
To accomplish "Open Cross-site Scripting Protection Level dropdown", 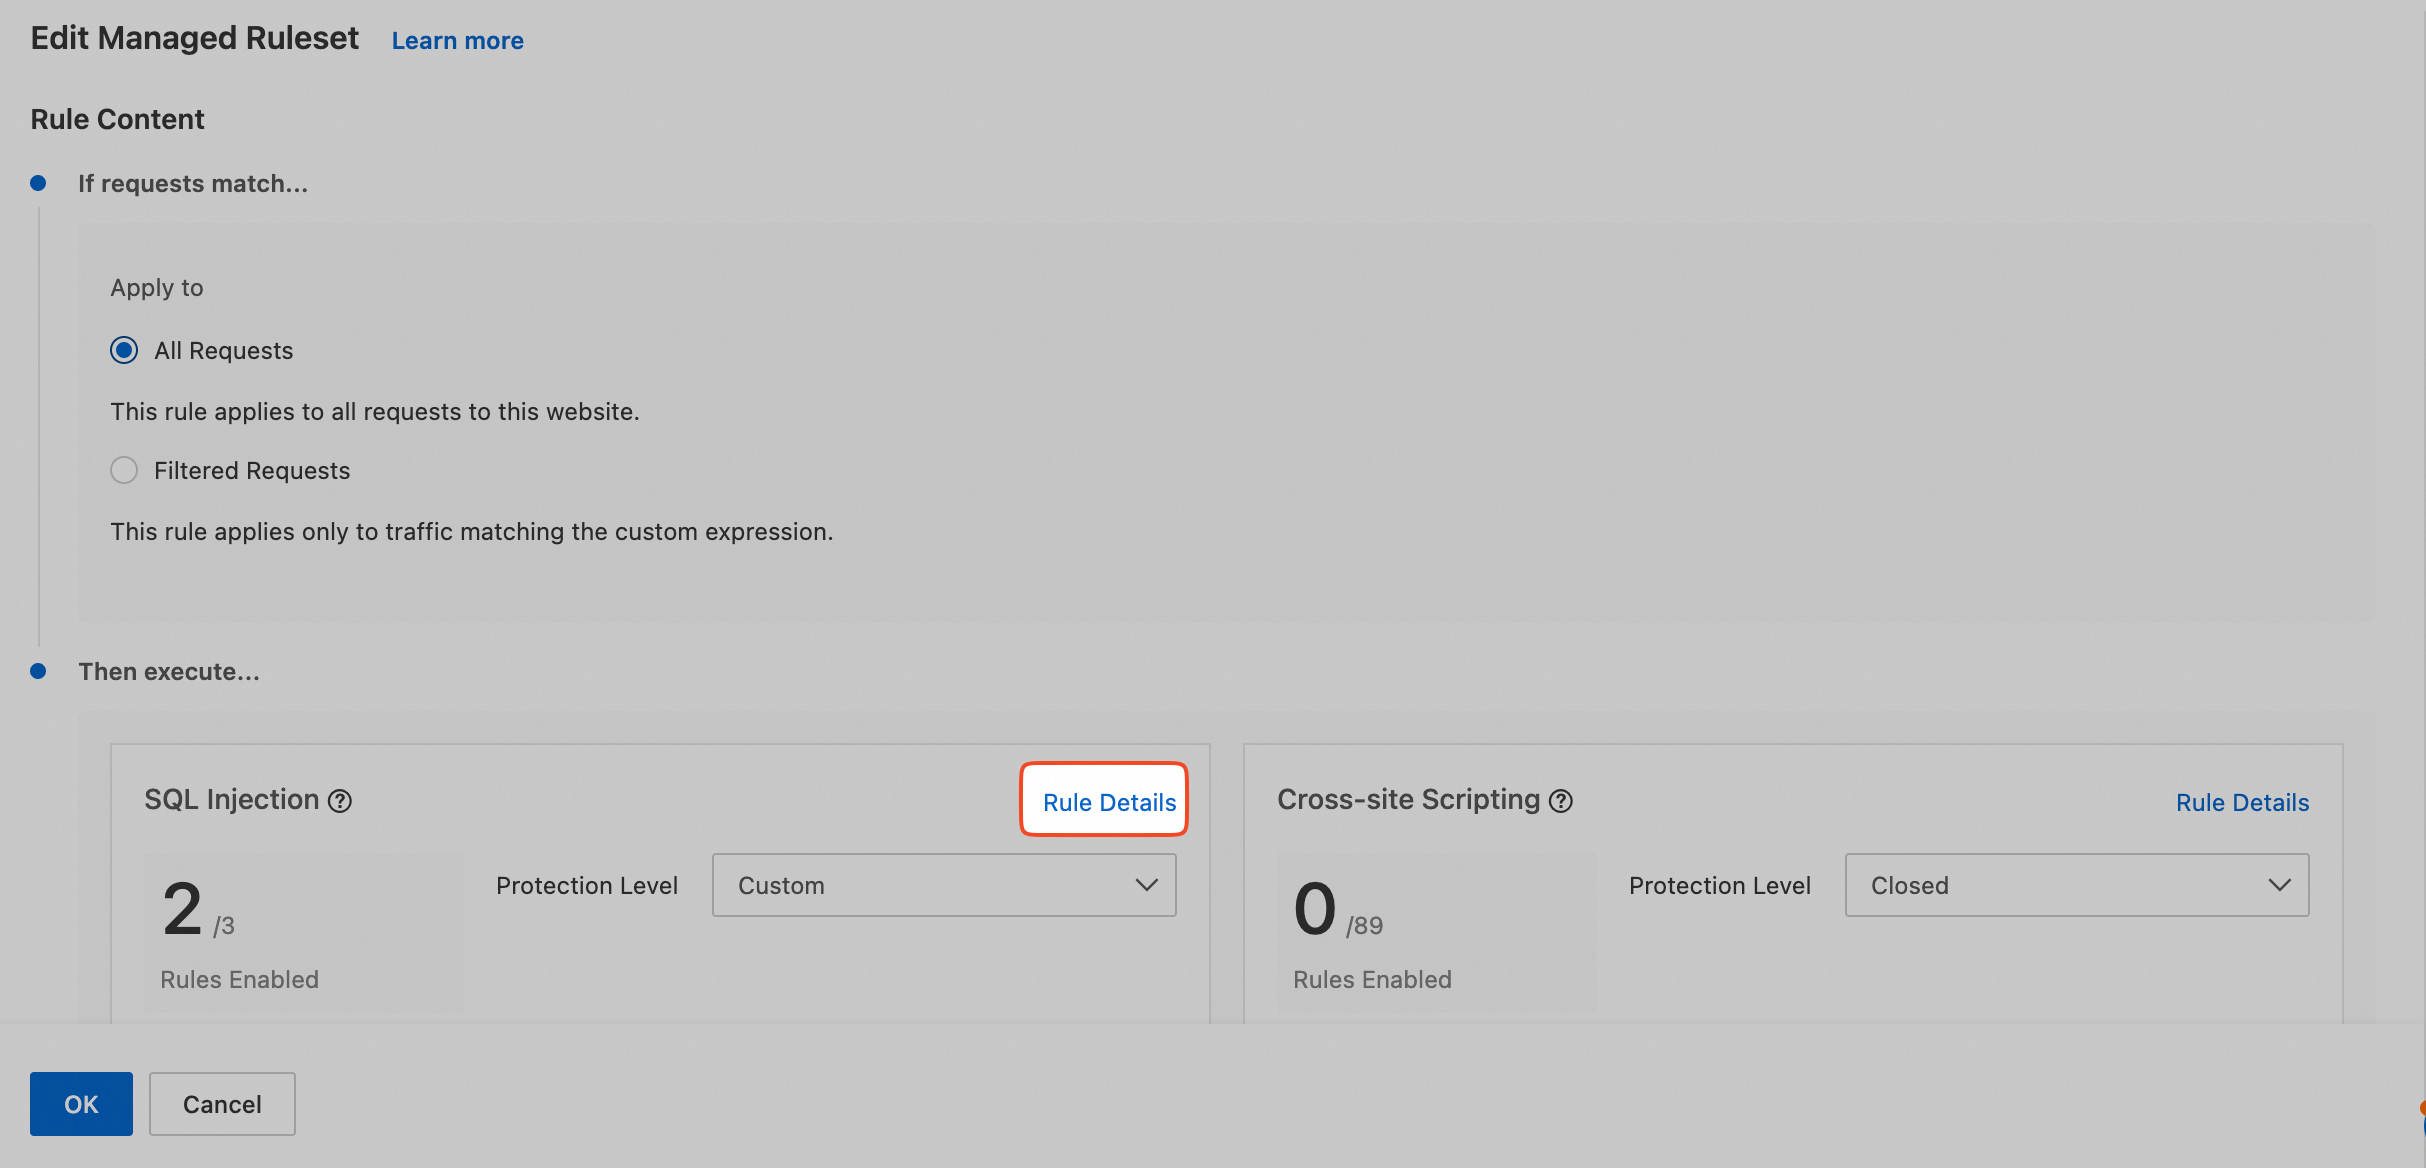I will pos(2077,885).
